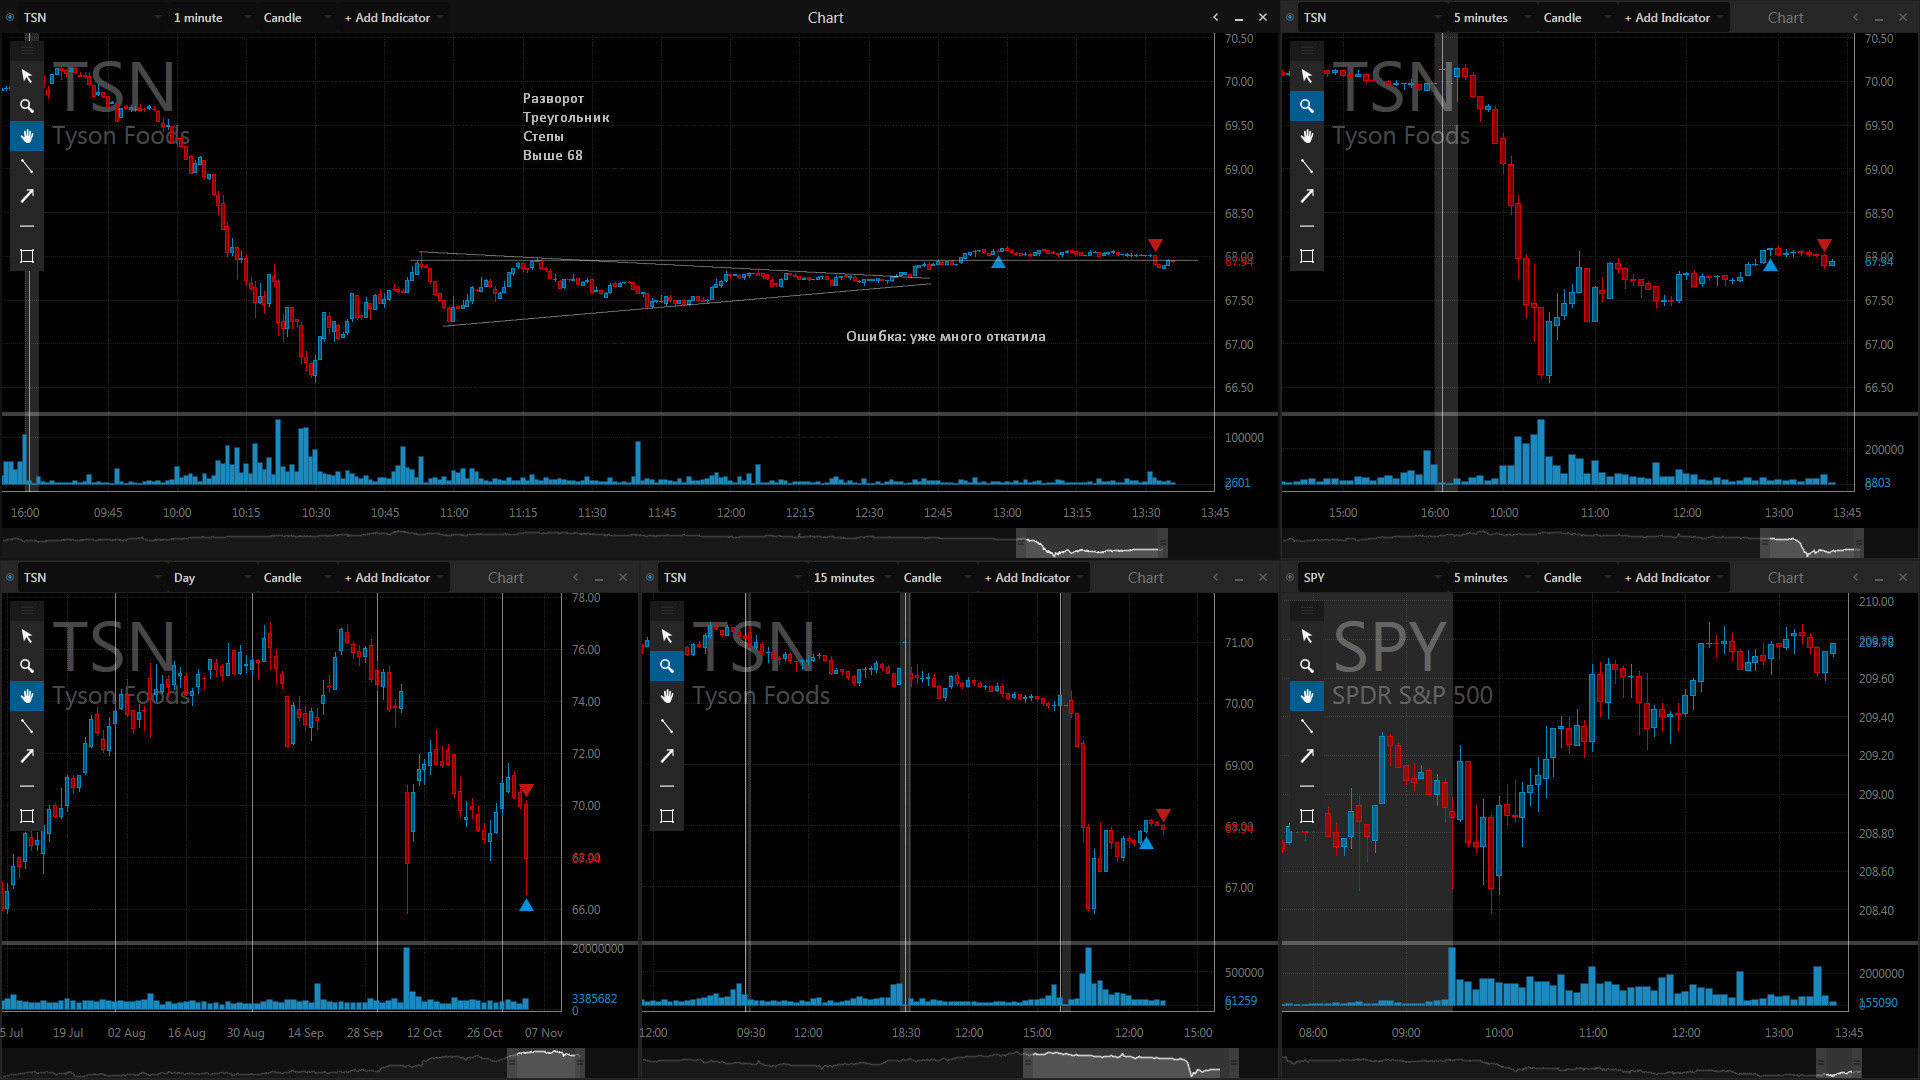Select the zoom tool in TSN 15 minutes chart

coord(667,666)
